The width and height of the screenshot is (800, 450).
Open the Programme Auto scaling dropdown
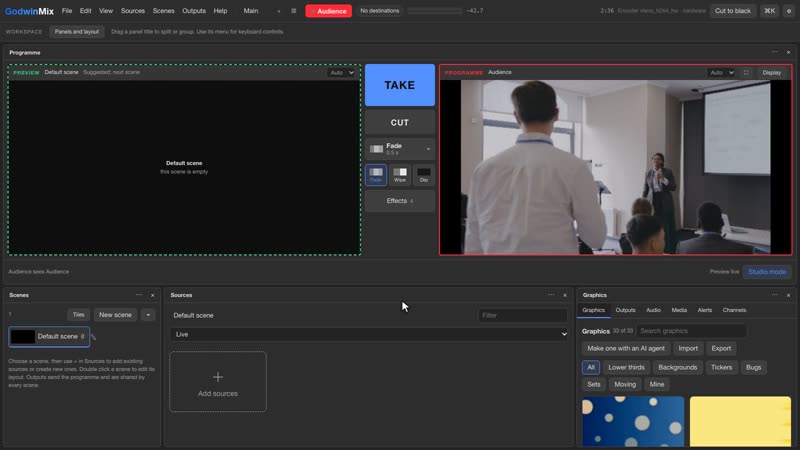pos(721,72)
